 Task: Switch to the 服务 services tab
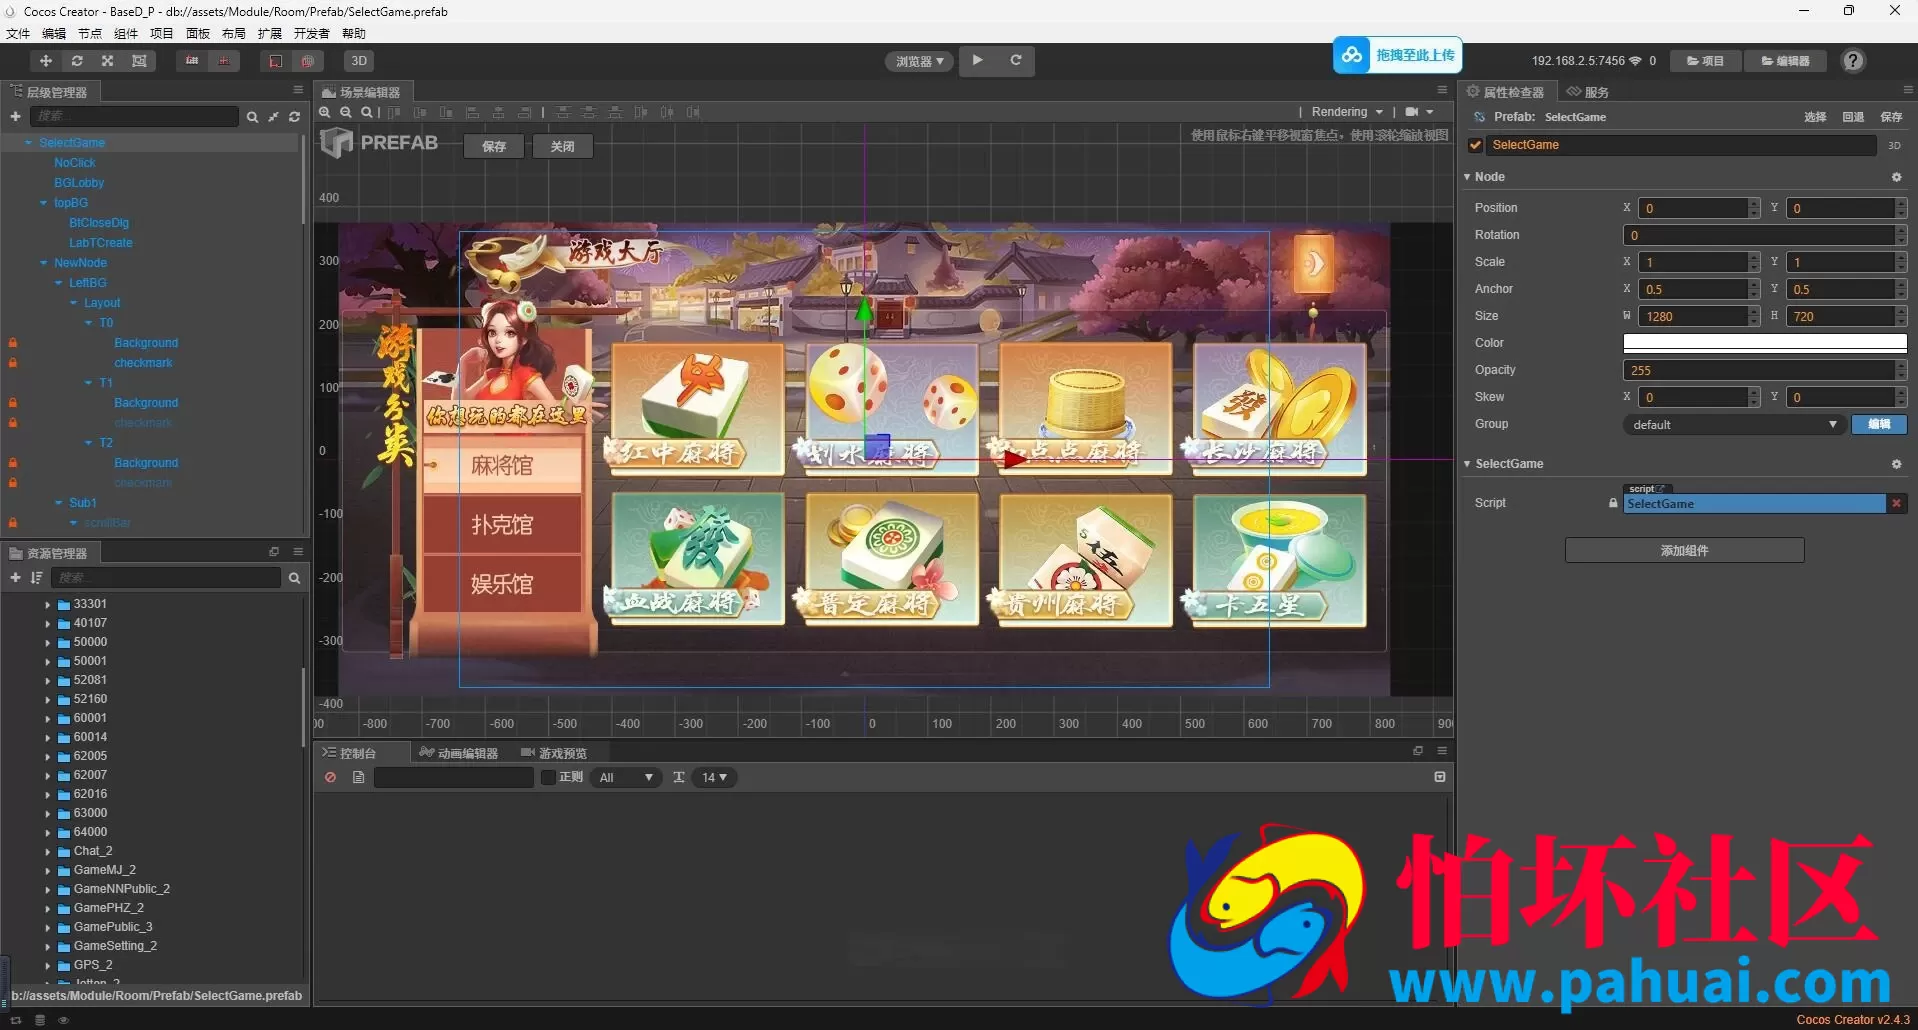[1588, 92]
